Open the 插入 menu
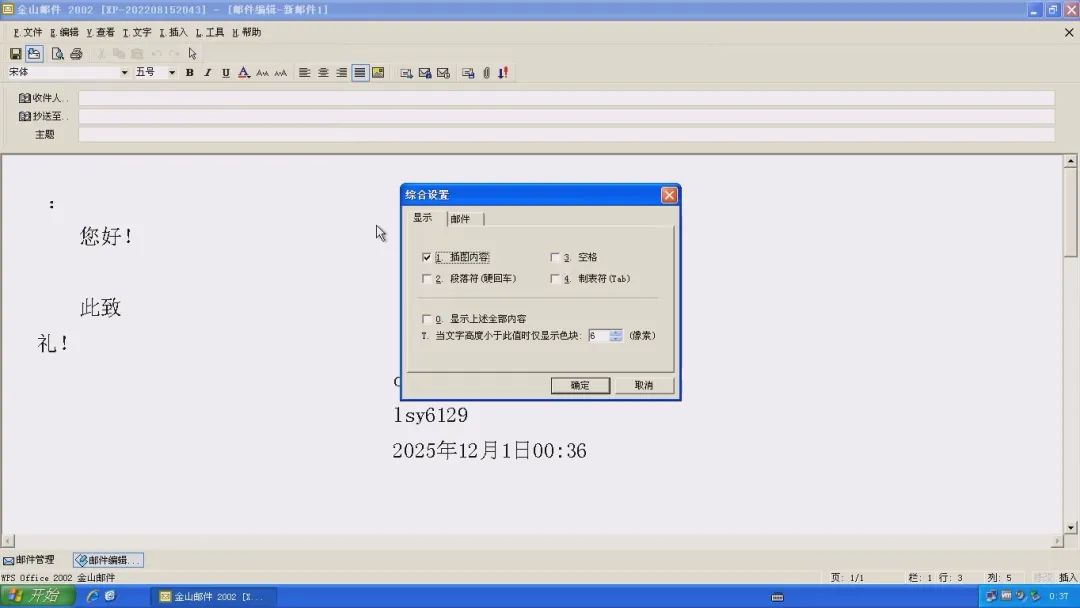This screenshot has width=1080, height=608. (174, 32)
